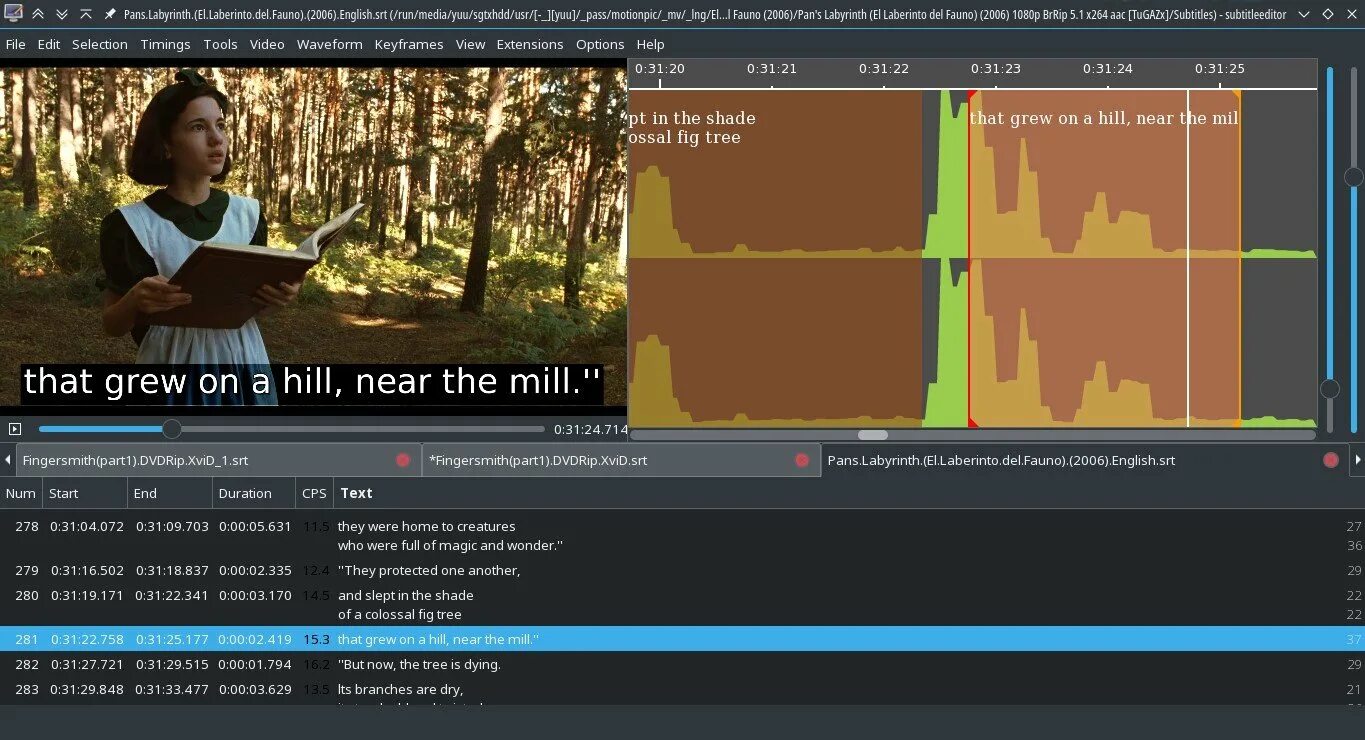Image resolution: width=1365 pixels, height=740 pixels.
Task: Close the Fingersmith(part1).DVDRip.XviD_1.srt tab
Action: pyautogui.click(x=403, y=460)
